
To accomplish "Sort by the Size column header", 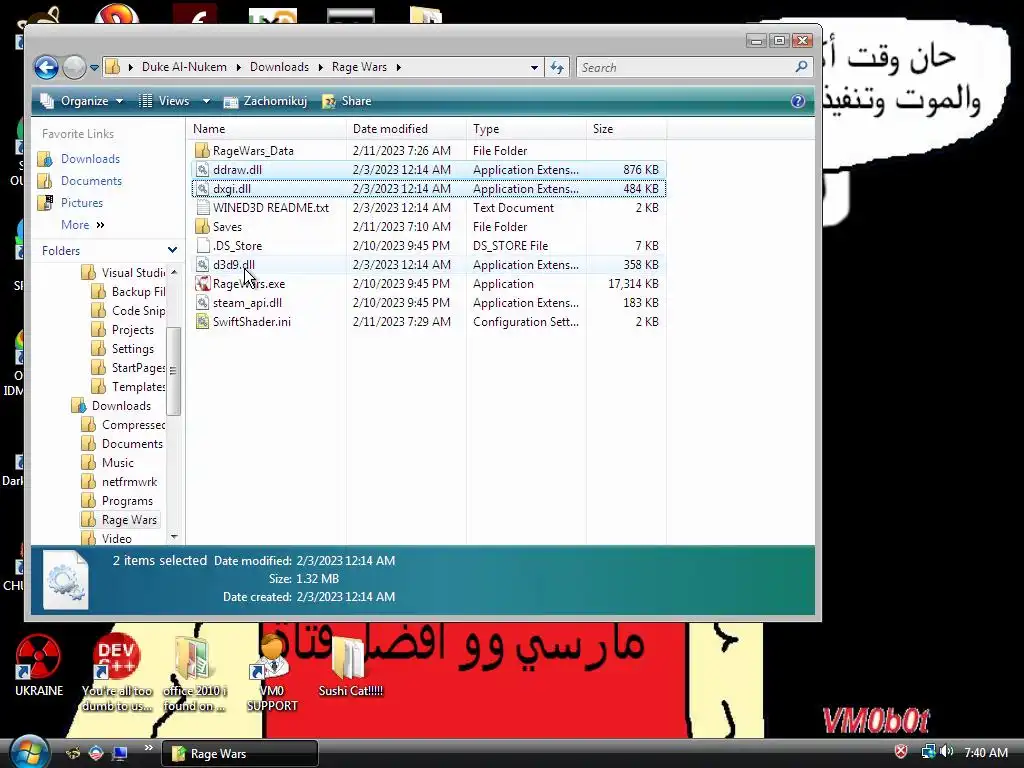I will click(x=626, y=129).
